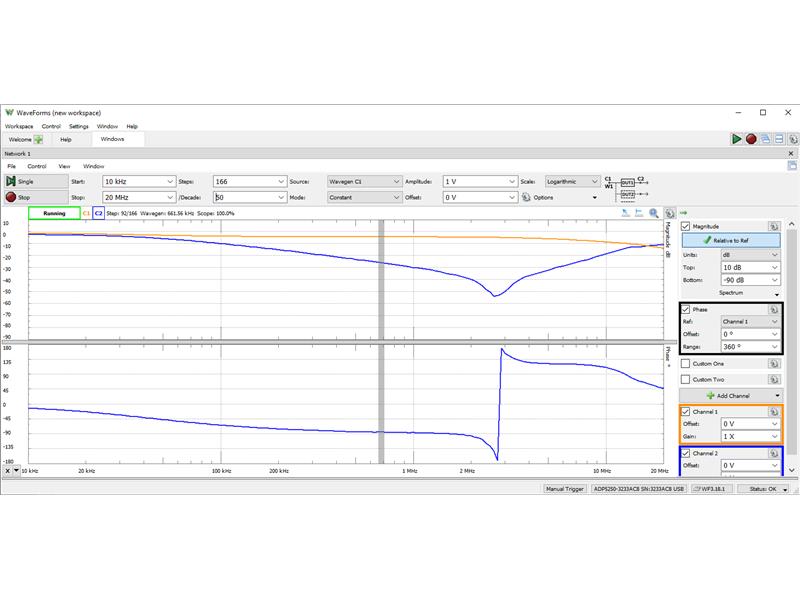Open the Source dropdown Wavegen C1
800x600 pixels.
364,182
